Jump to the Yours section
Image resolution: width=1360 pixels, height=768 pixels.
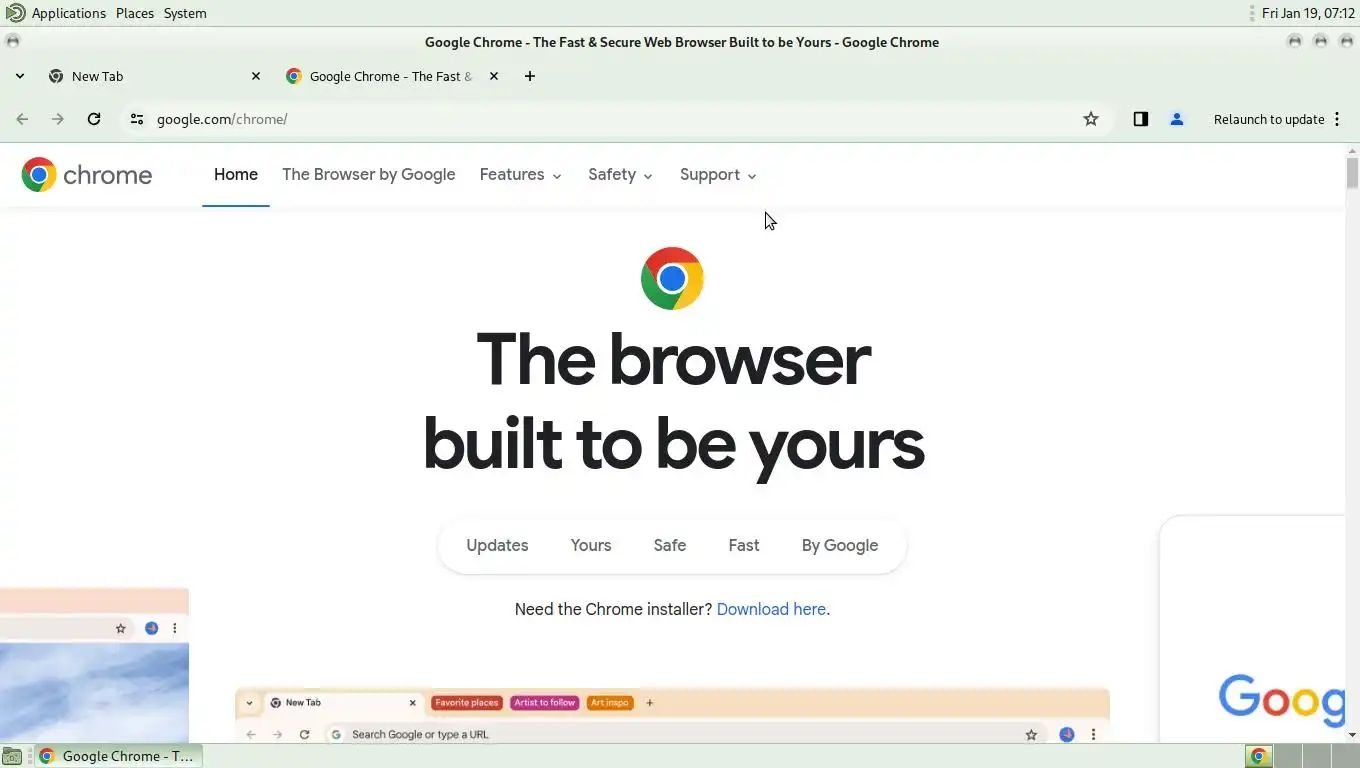(x=591, y=546)
